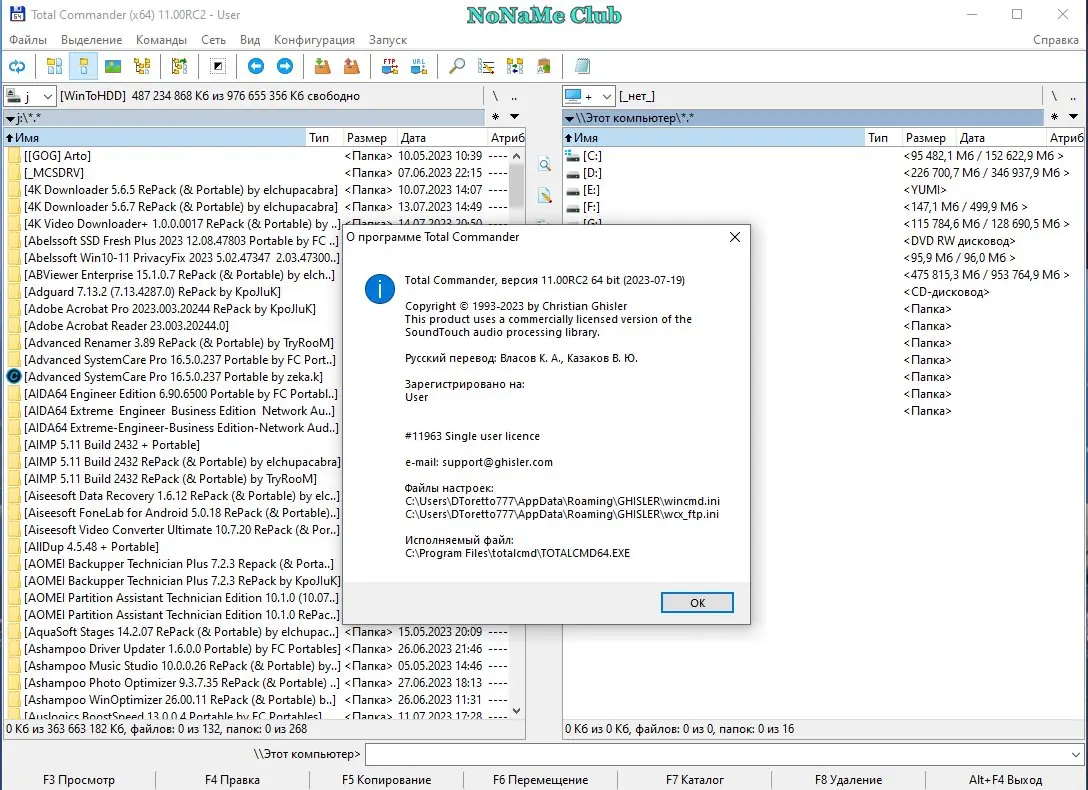Select the D: drive icon in the right panel
Image resolution: width=1088 pixels, height=790 pixels.
[x=572, y=173]
